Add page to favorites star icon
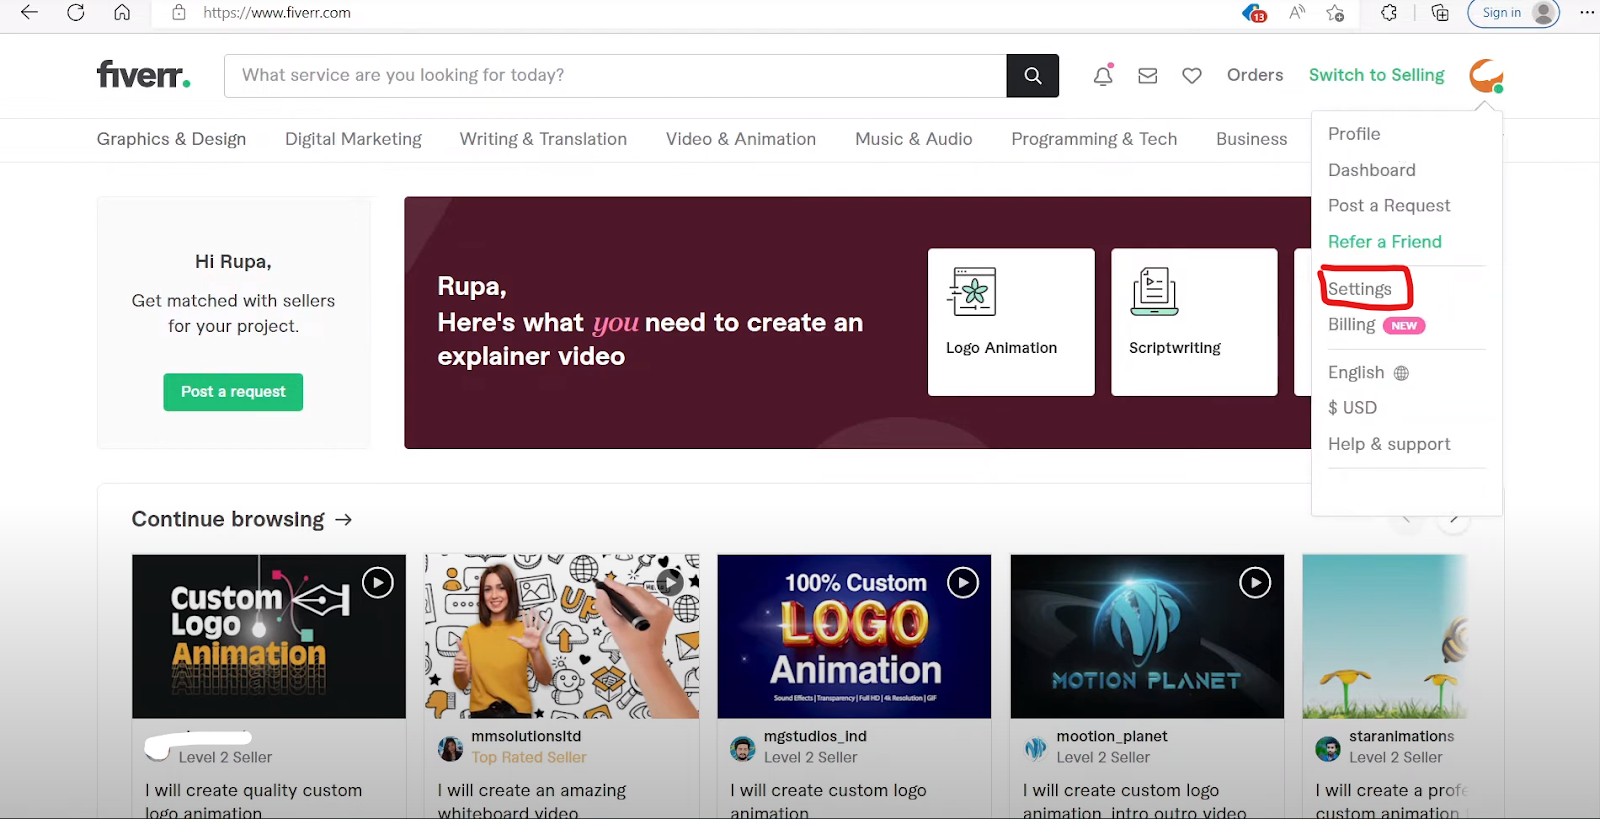This screenshot has height=819, width=1600. [x=1335, y=13]
